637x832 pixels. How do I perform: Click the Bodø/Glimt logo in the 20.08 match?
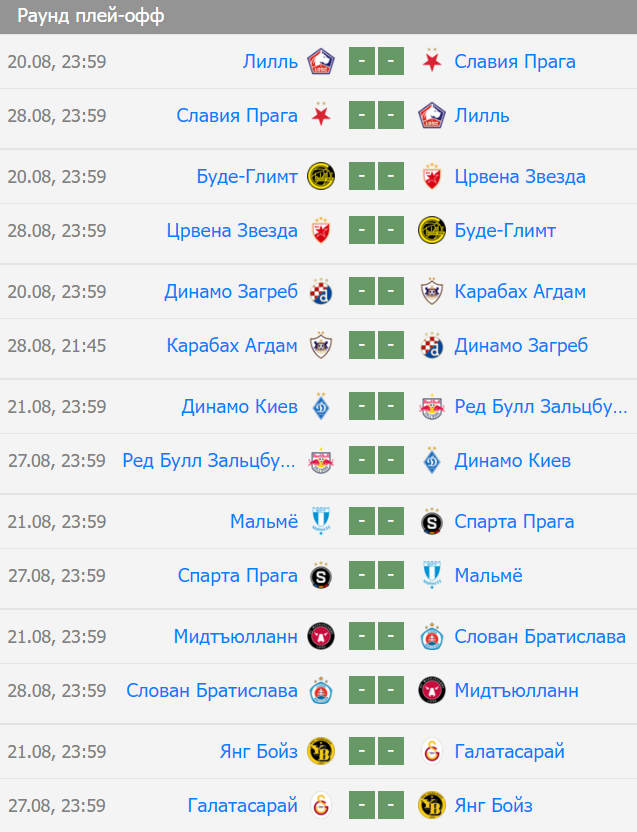321,176
